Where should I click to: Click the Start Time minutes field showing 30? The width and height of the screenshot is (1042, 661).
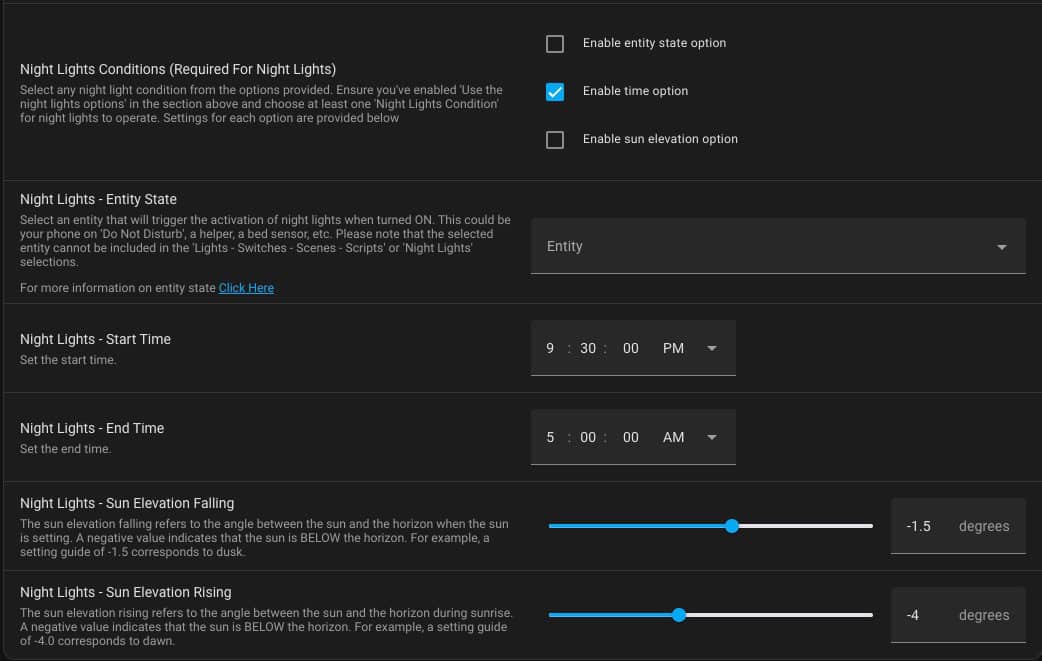587,349
